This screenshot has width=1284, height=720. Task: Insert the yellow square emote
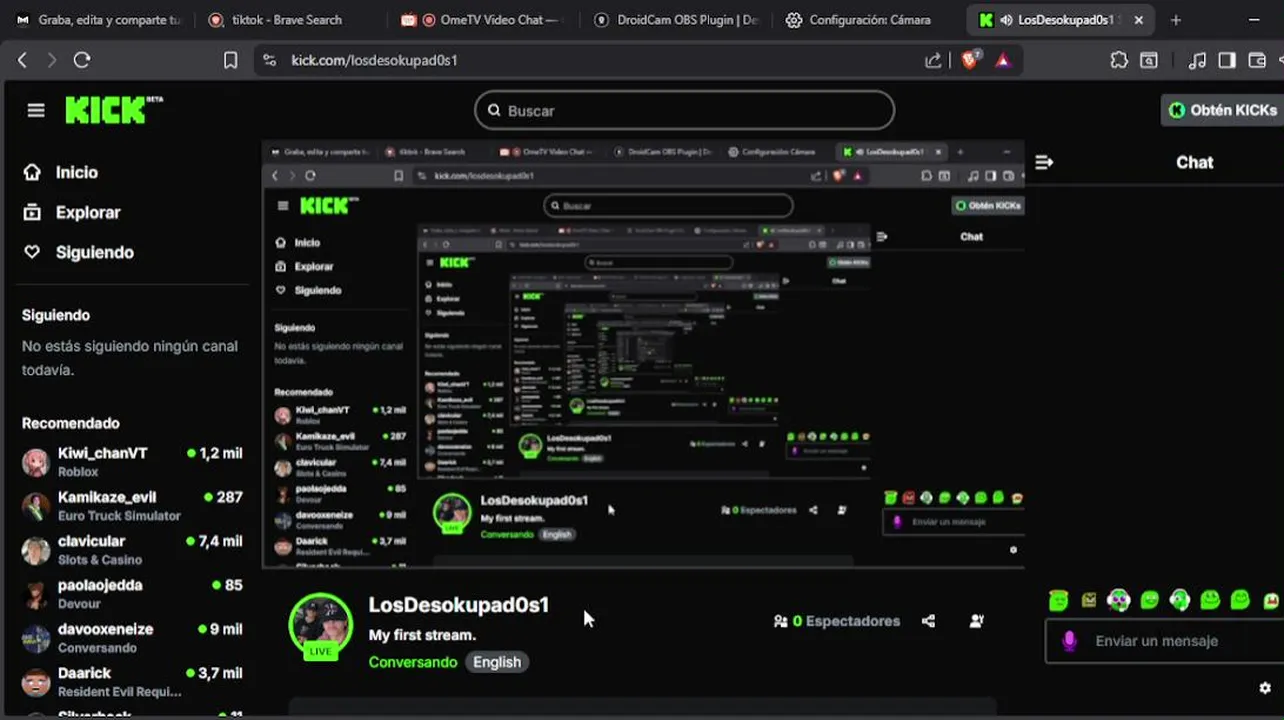(x=1089, y=600)
